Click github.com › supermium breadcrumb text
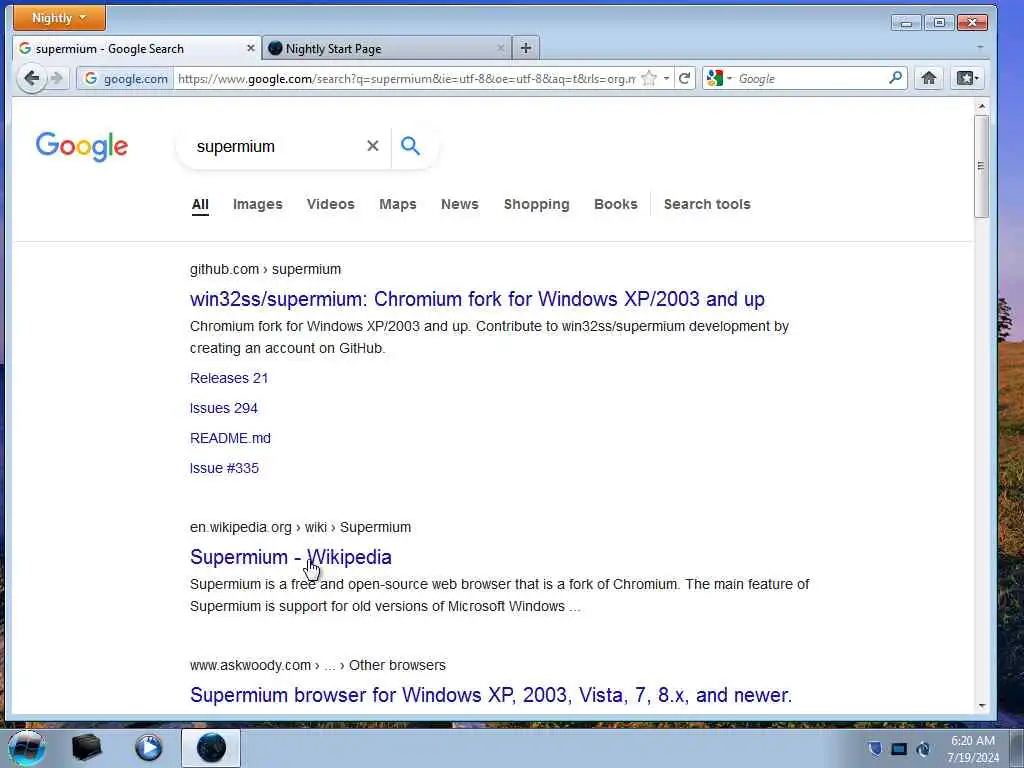The height and width of the screenshot is (768, 1024). 265,269
